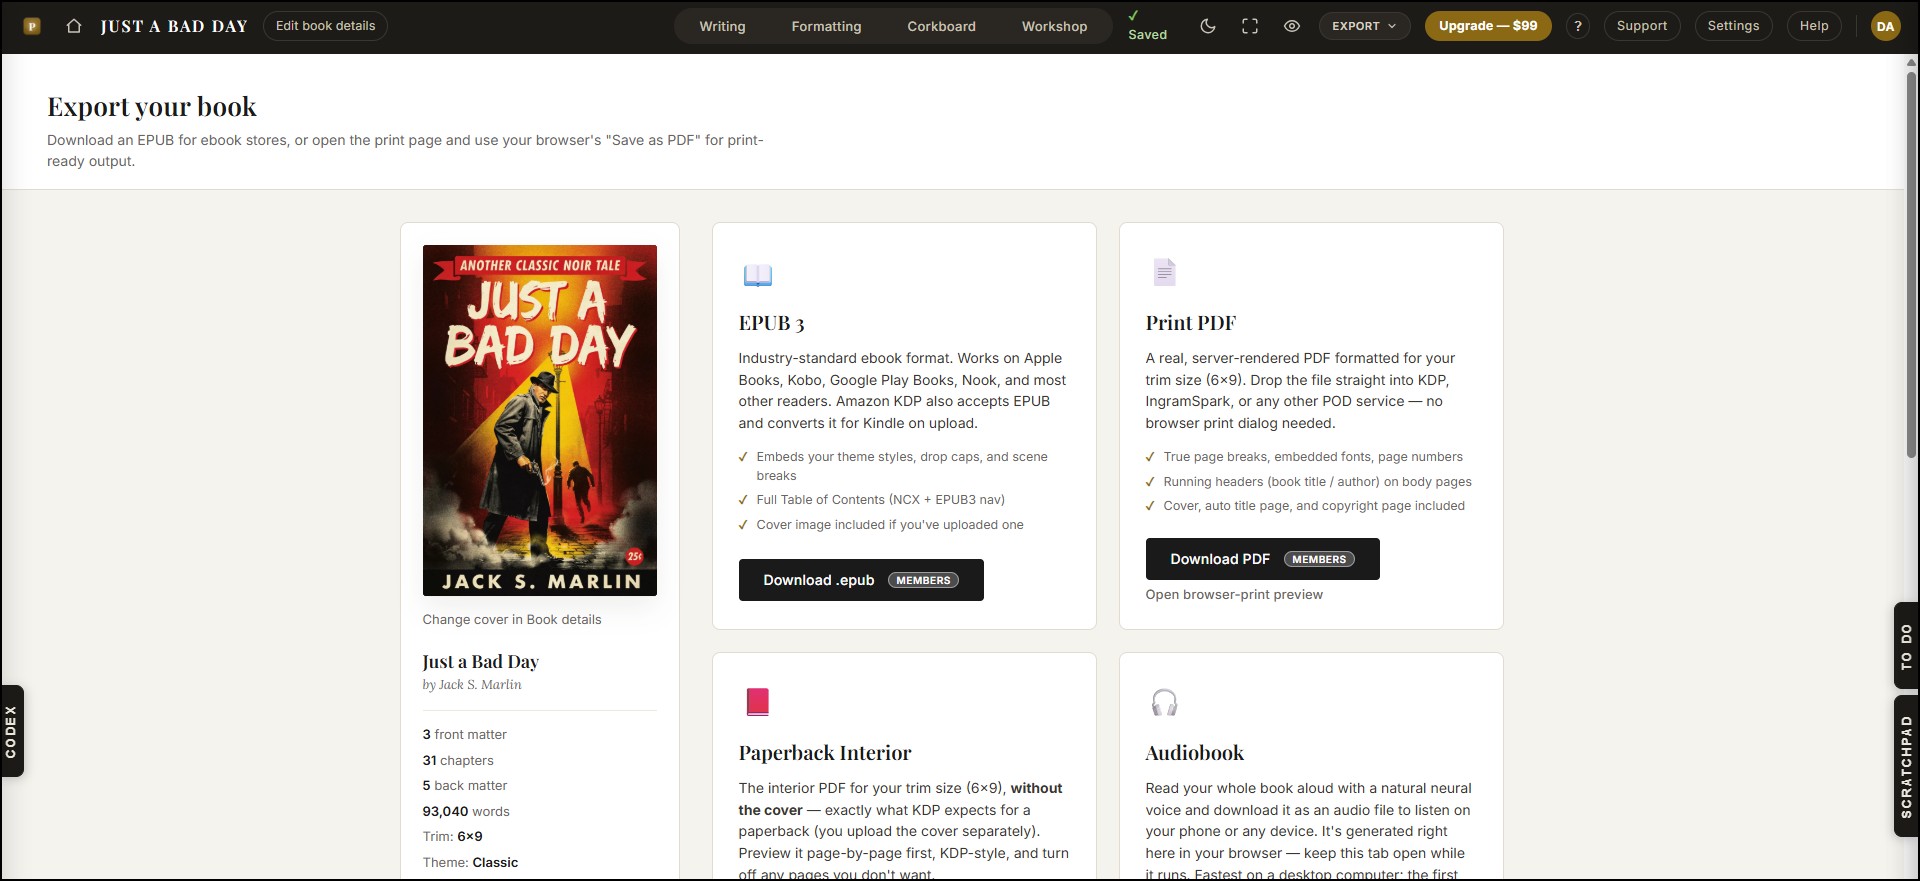The height and width of the screenshot is (881, 1920).
Task: Click the 3 front matter stat
Action: [464, 735]
